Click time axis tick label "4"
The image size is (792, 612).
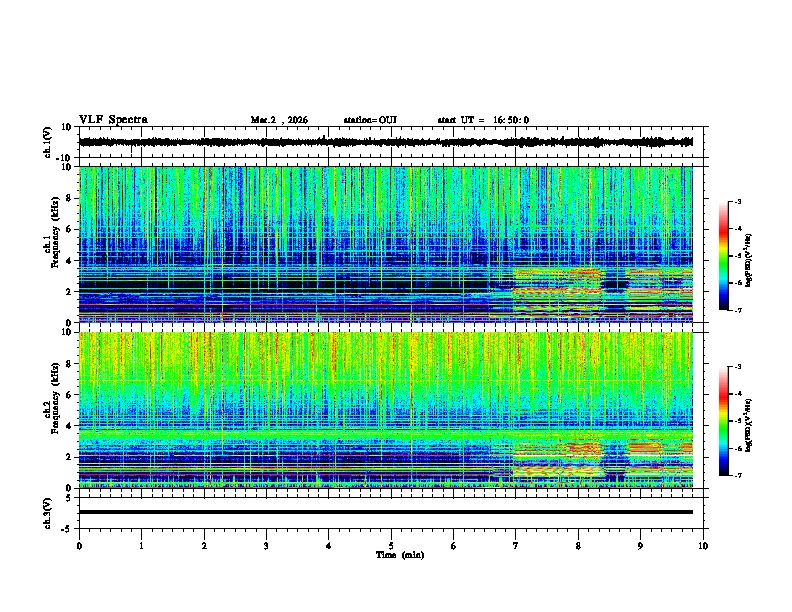click(x=329, y=546)
